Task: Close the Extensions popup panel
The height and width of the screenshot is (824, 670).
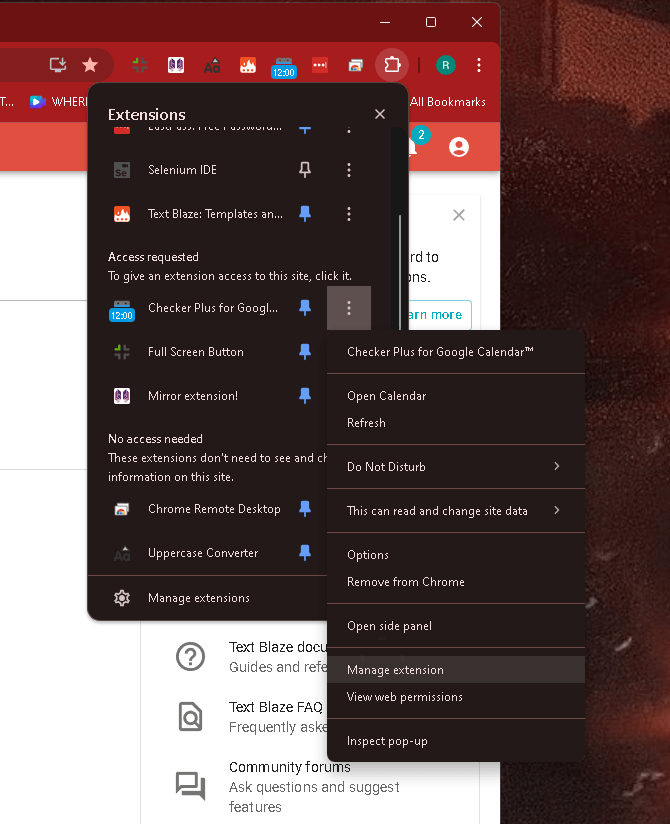Action: tap(380, 114)
